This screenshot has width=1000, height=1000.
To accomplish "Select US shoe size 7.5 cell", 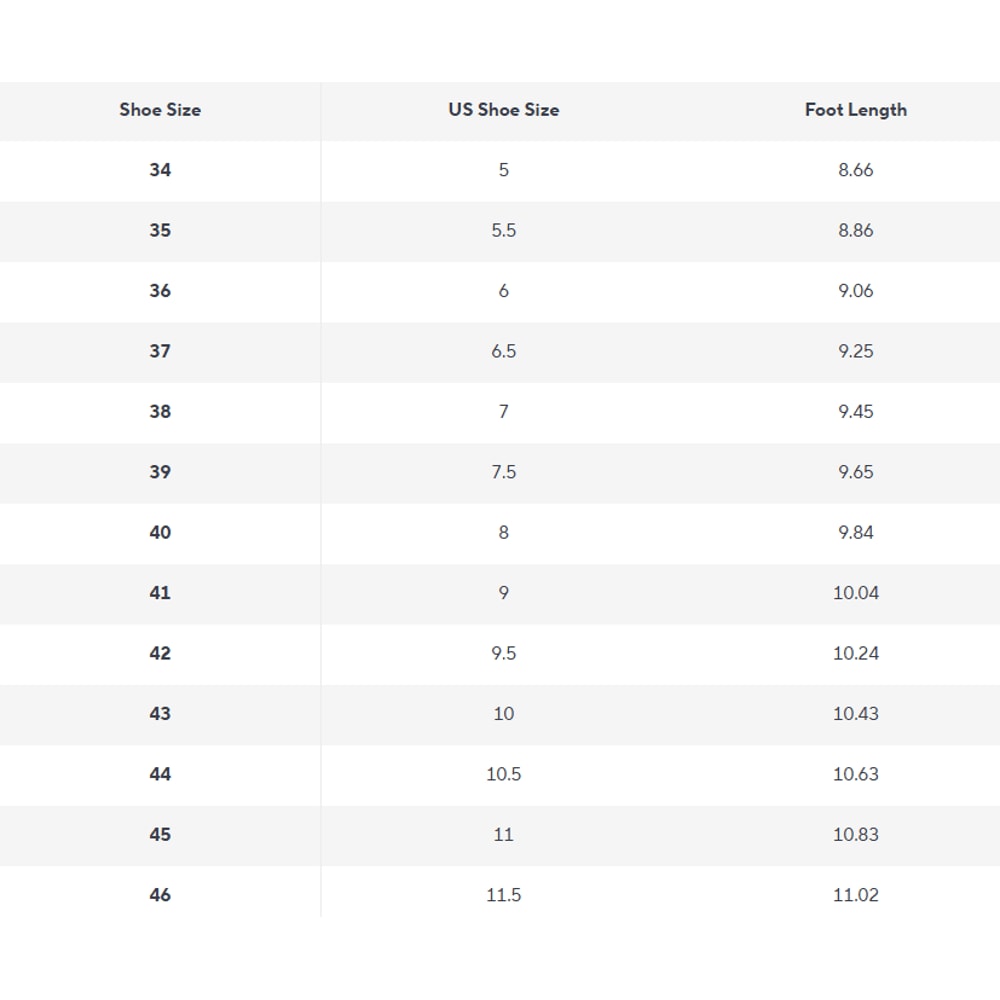I will point(503,472).
